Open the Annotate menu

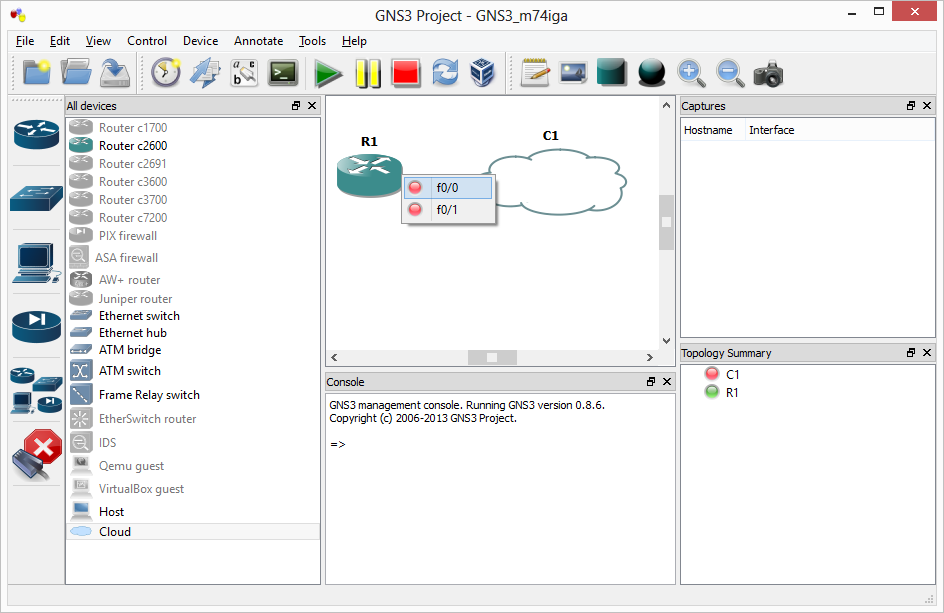tap(258, 41)
